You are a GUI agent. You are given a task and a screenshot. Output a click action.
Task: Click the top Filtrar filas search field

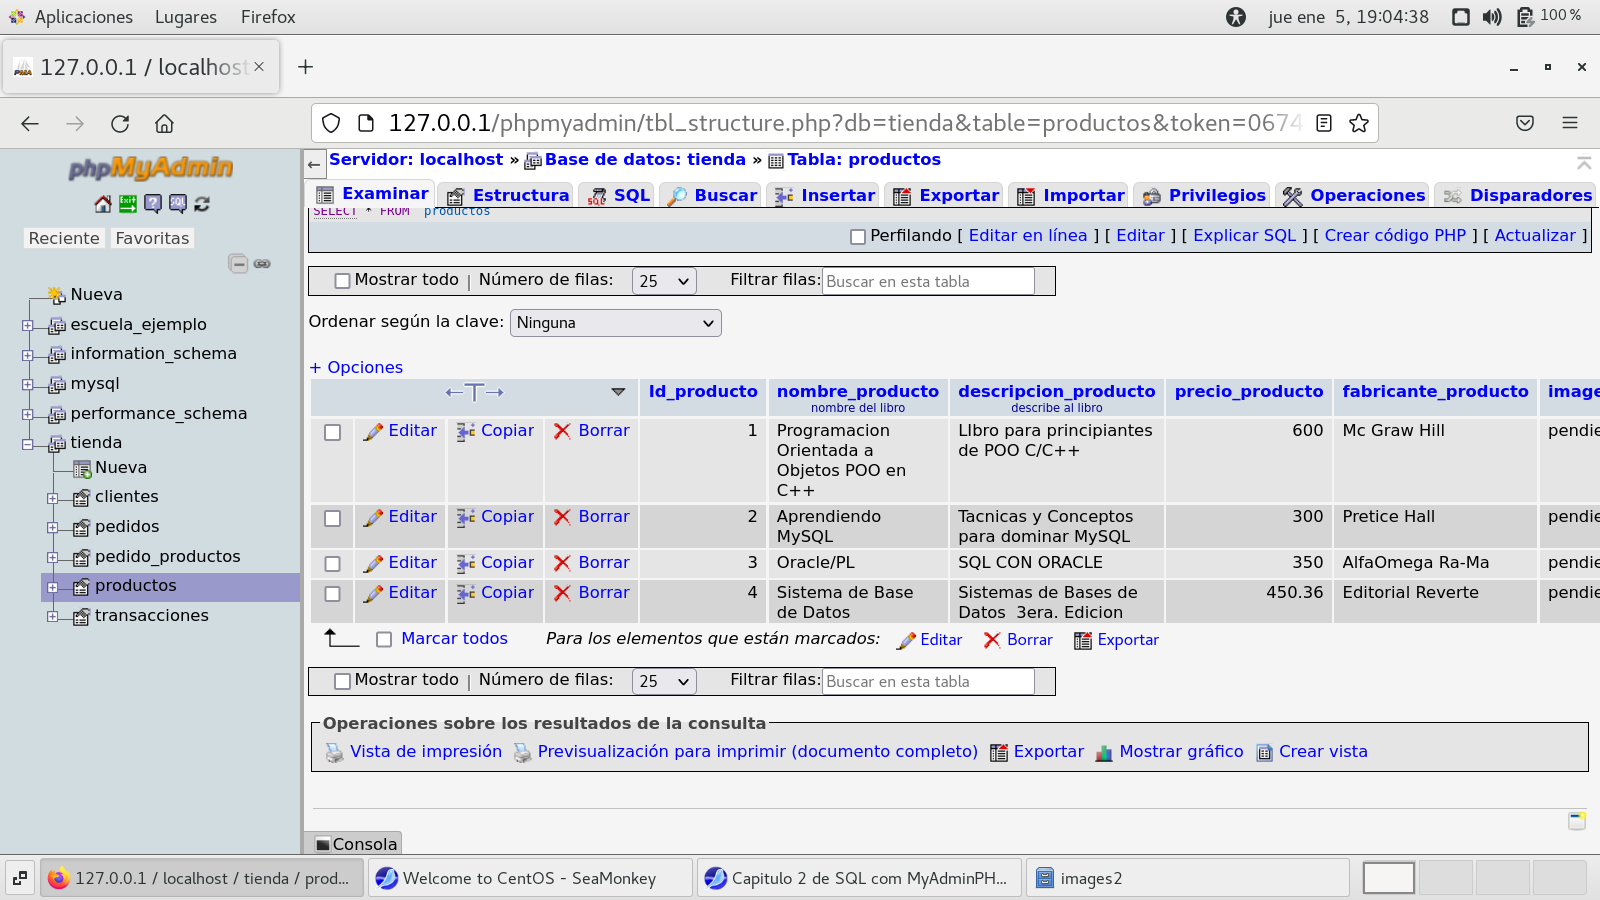tap(927, 282)
